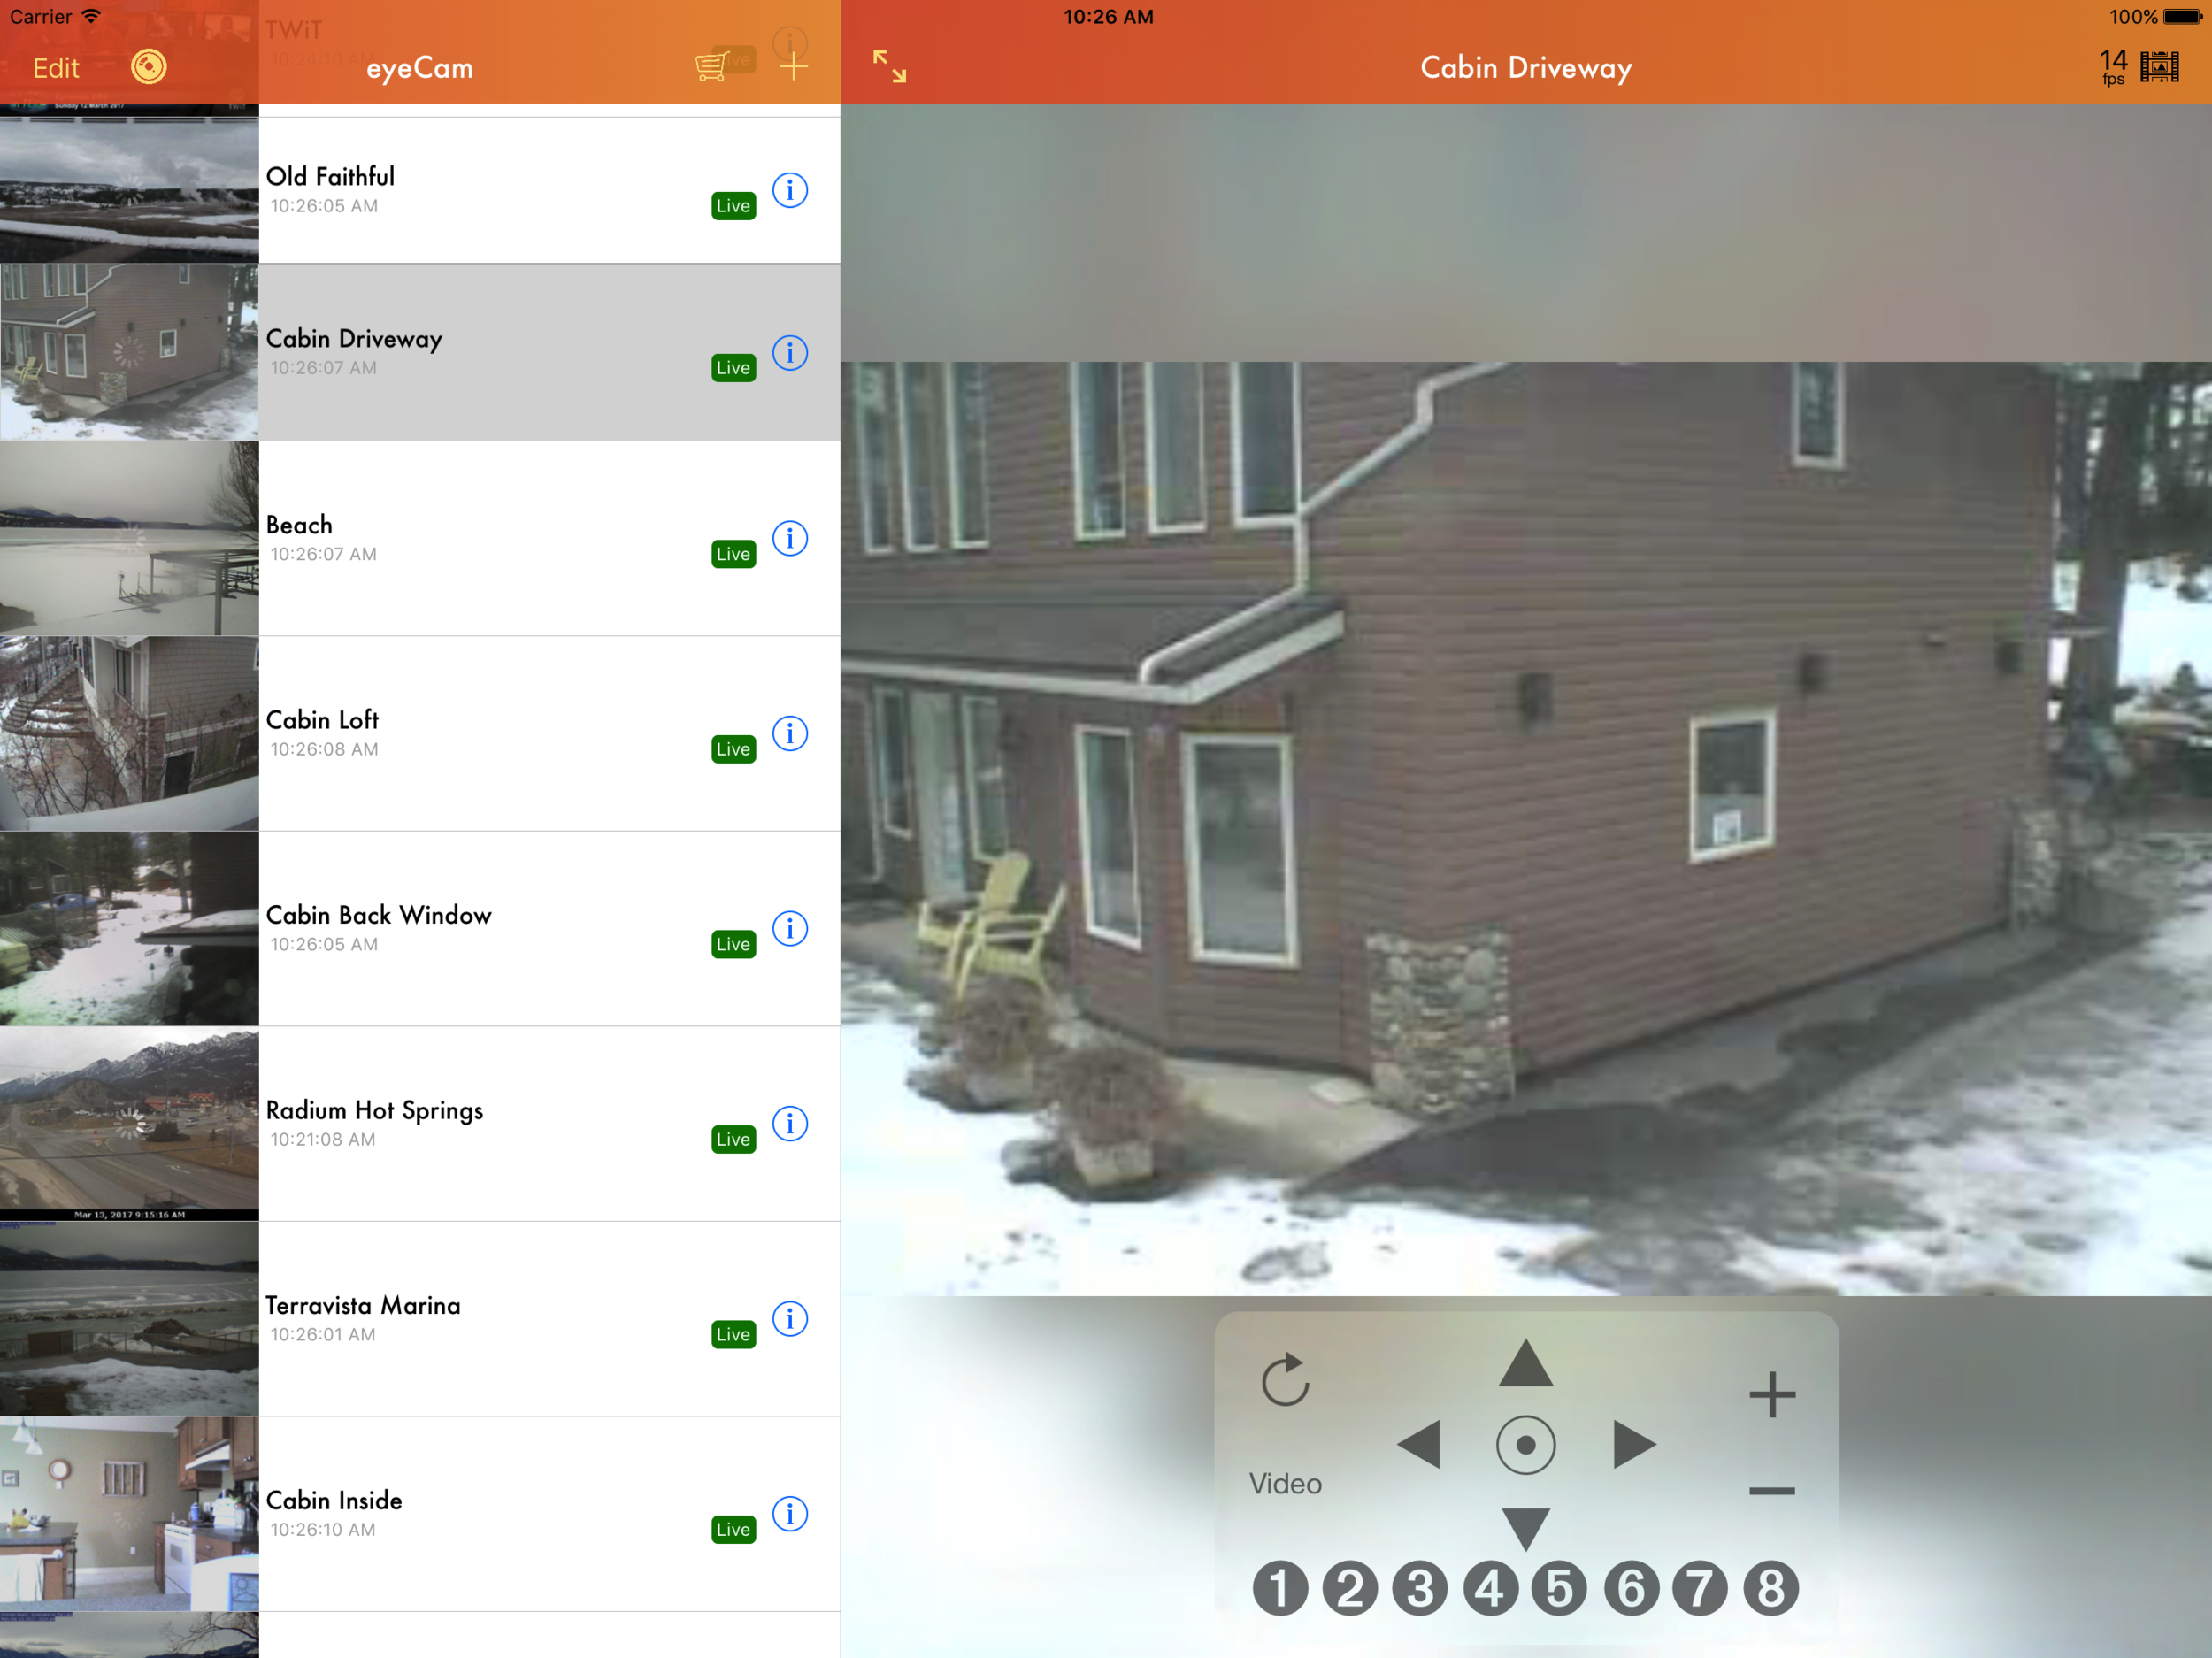2212x1658 pixels.
Task: Tap the Radium Hot Springs thumbnail
Action: click(x=129, y=1123)
